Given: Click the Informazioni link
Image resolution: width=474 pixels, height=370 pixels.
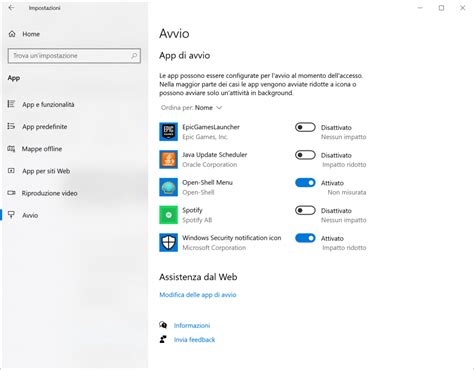Looking at the screenshot, I should [x=192, y=325].
